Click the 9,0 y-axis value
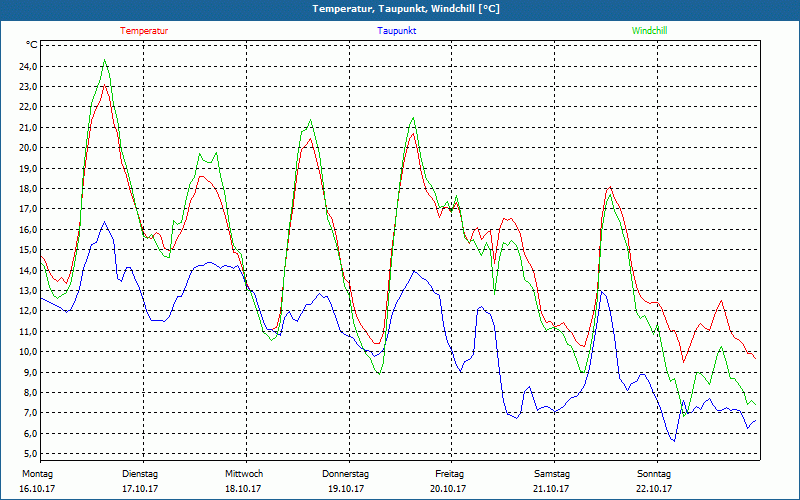The width and height of the screenshot is (800, 500). (x=31, y=372)
